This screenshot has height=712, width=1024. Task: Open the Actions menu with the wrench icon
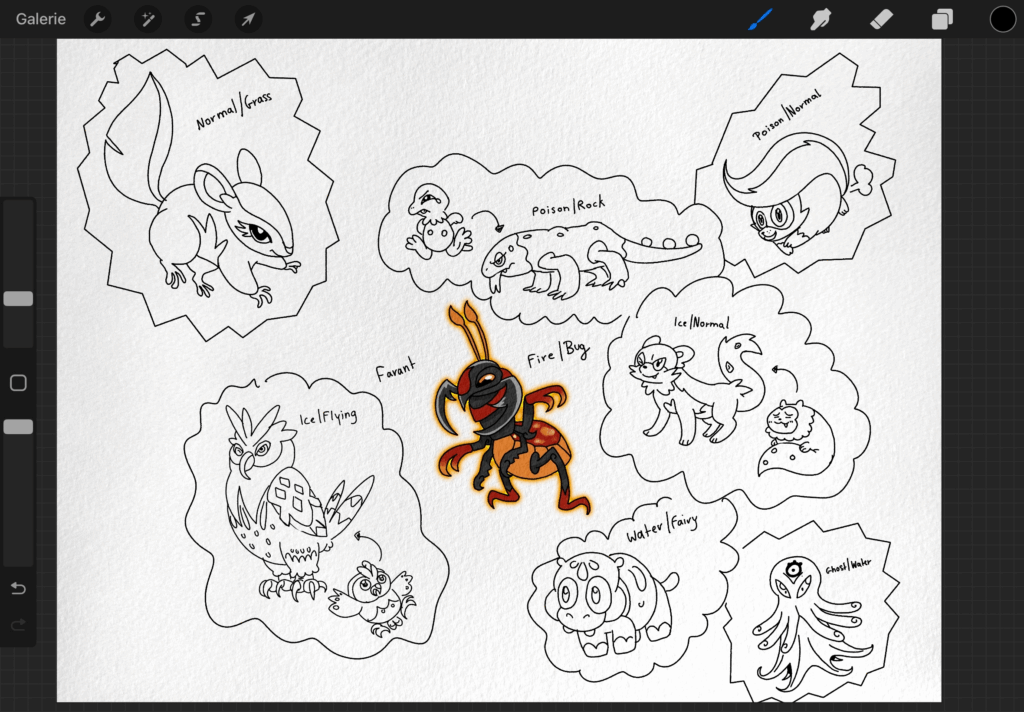pos(97,18)
